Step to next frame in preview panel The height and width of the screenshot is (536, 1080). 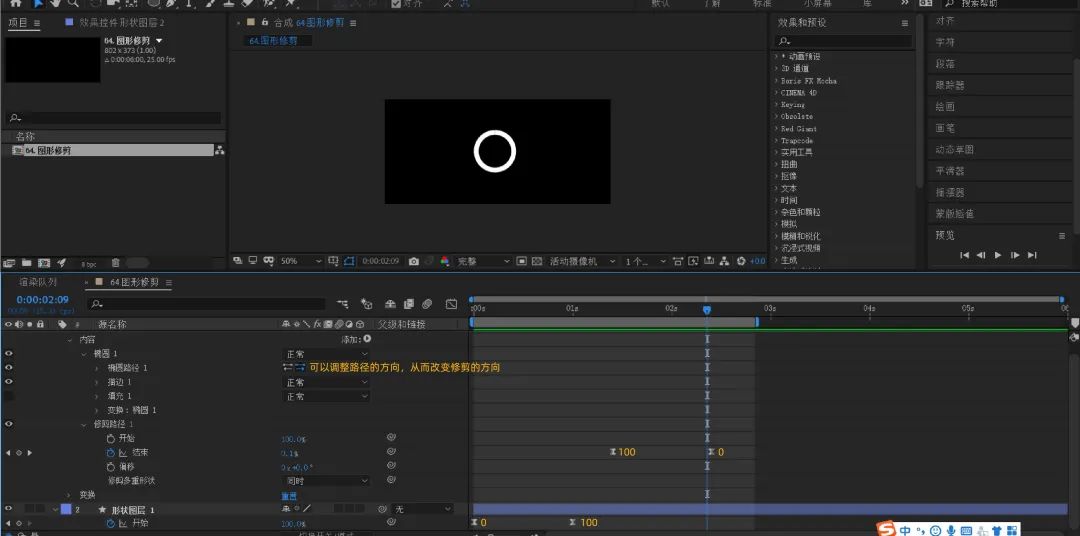click(x=1015, y=255)
